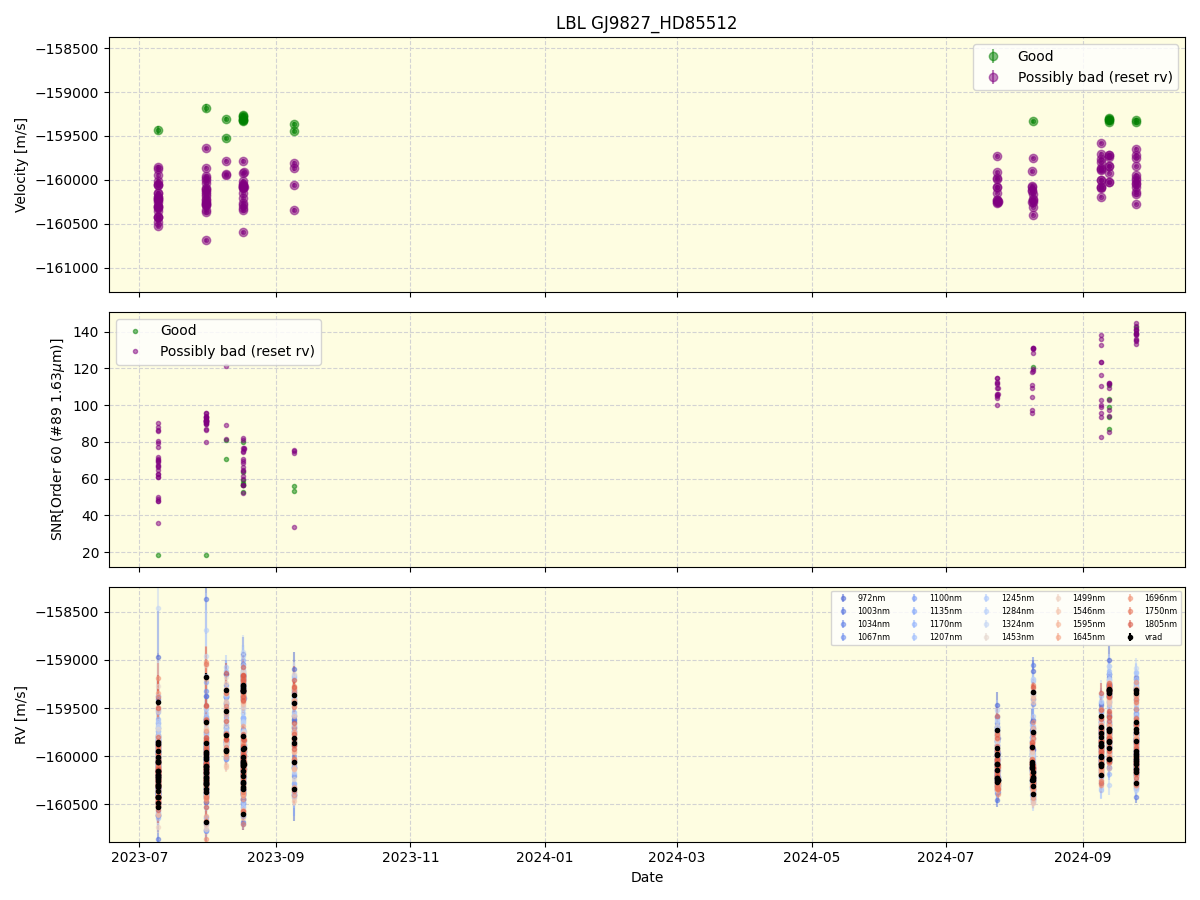Click the SNR[Order 60] y-axis label

(57, 440)
